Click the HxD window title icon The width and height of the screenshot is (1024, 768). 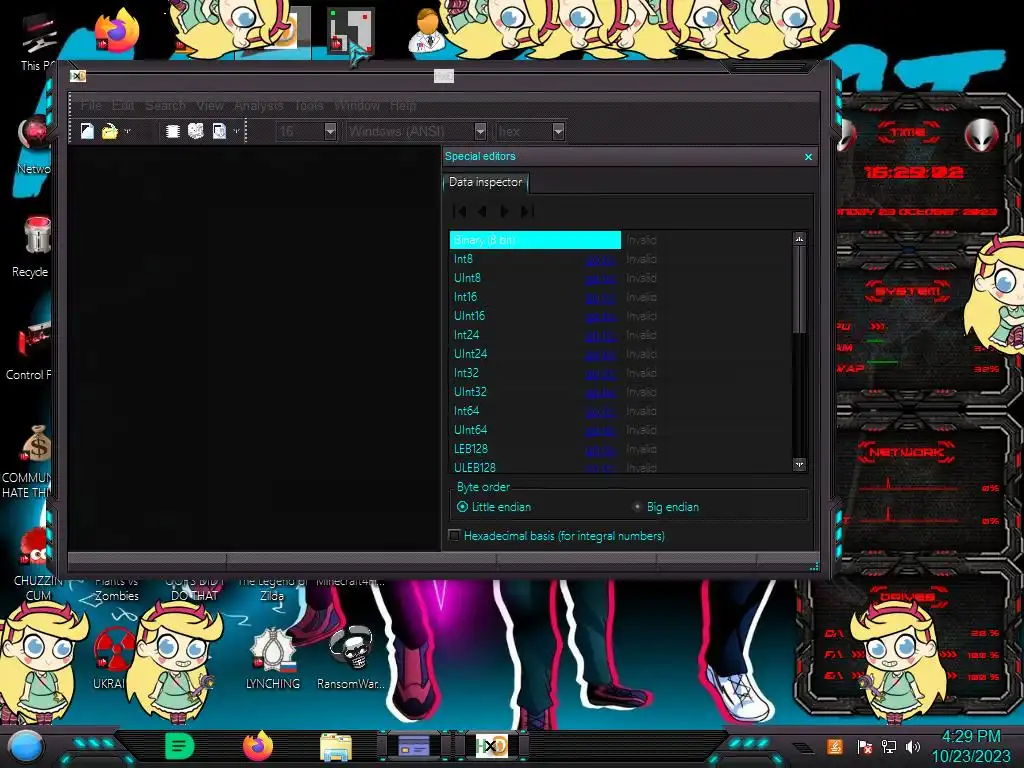point(78,76)
